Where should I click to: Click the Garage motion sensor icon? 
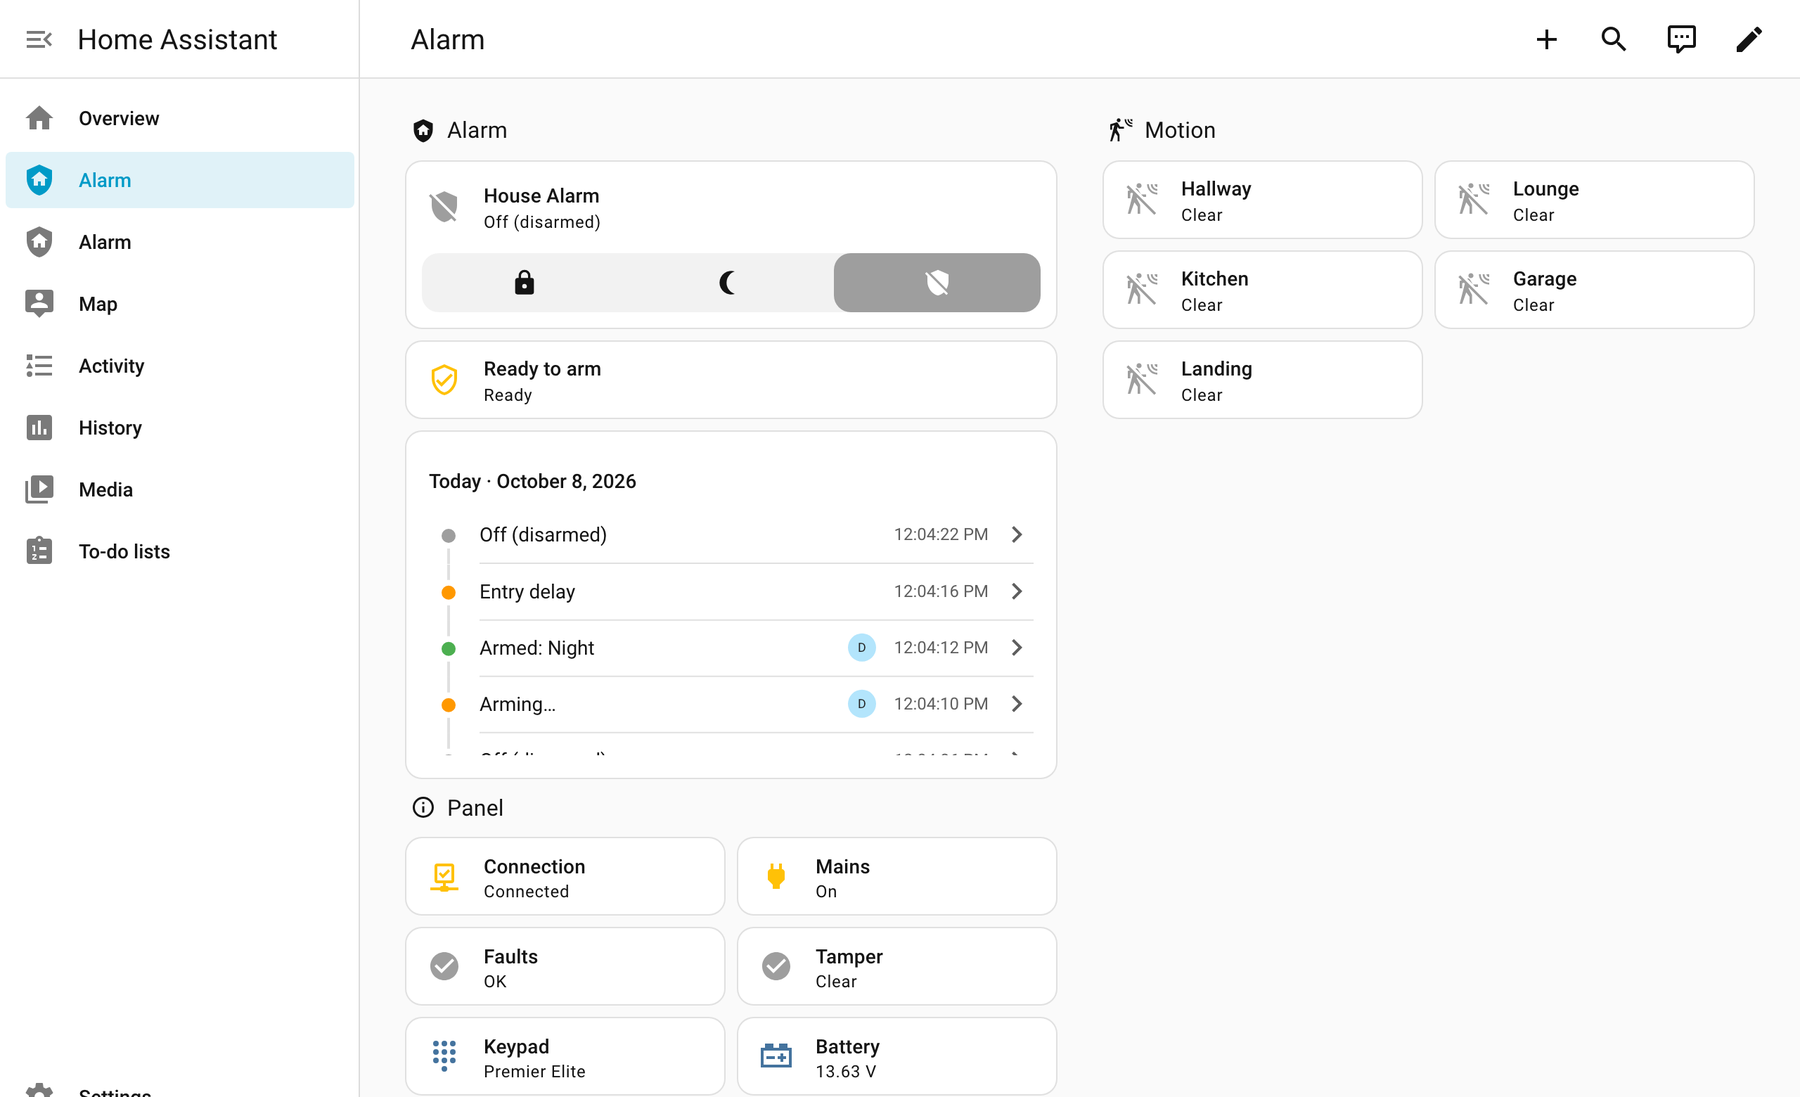(x=1473, y=290)
